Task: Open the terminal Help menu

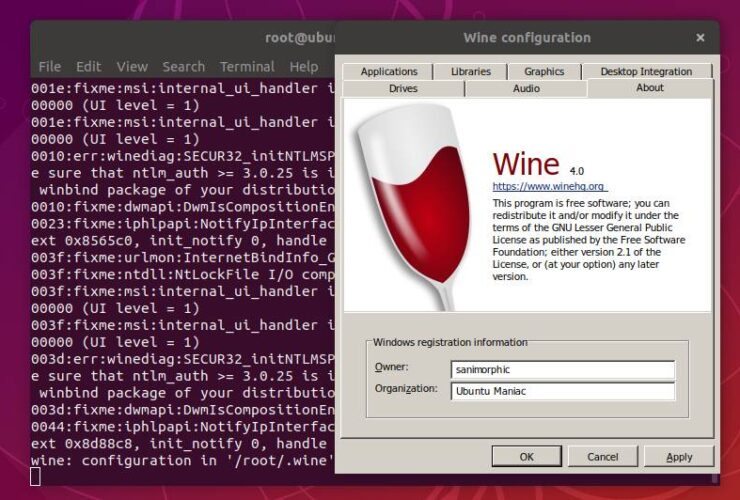Action: pos(304,67)
